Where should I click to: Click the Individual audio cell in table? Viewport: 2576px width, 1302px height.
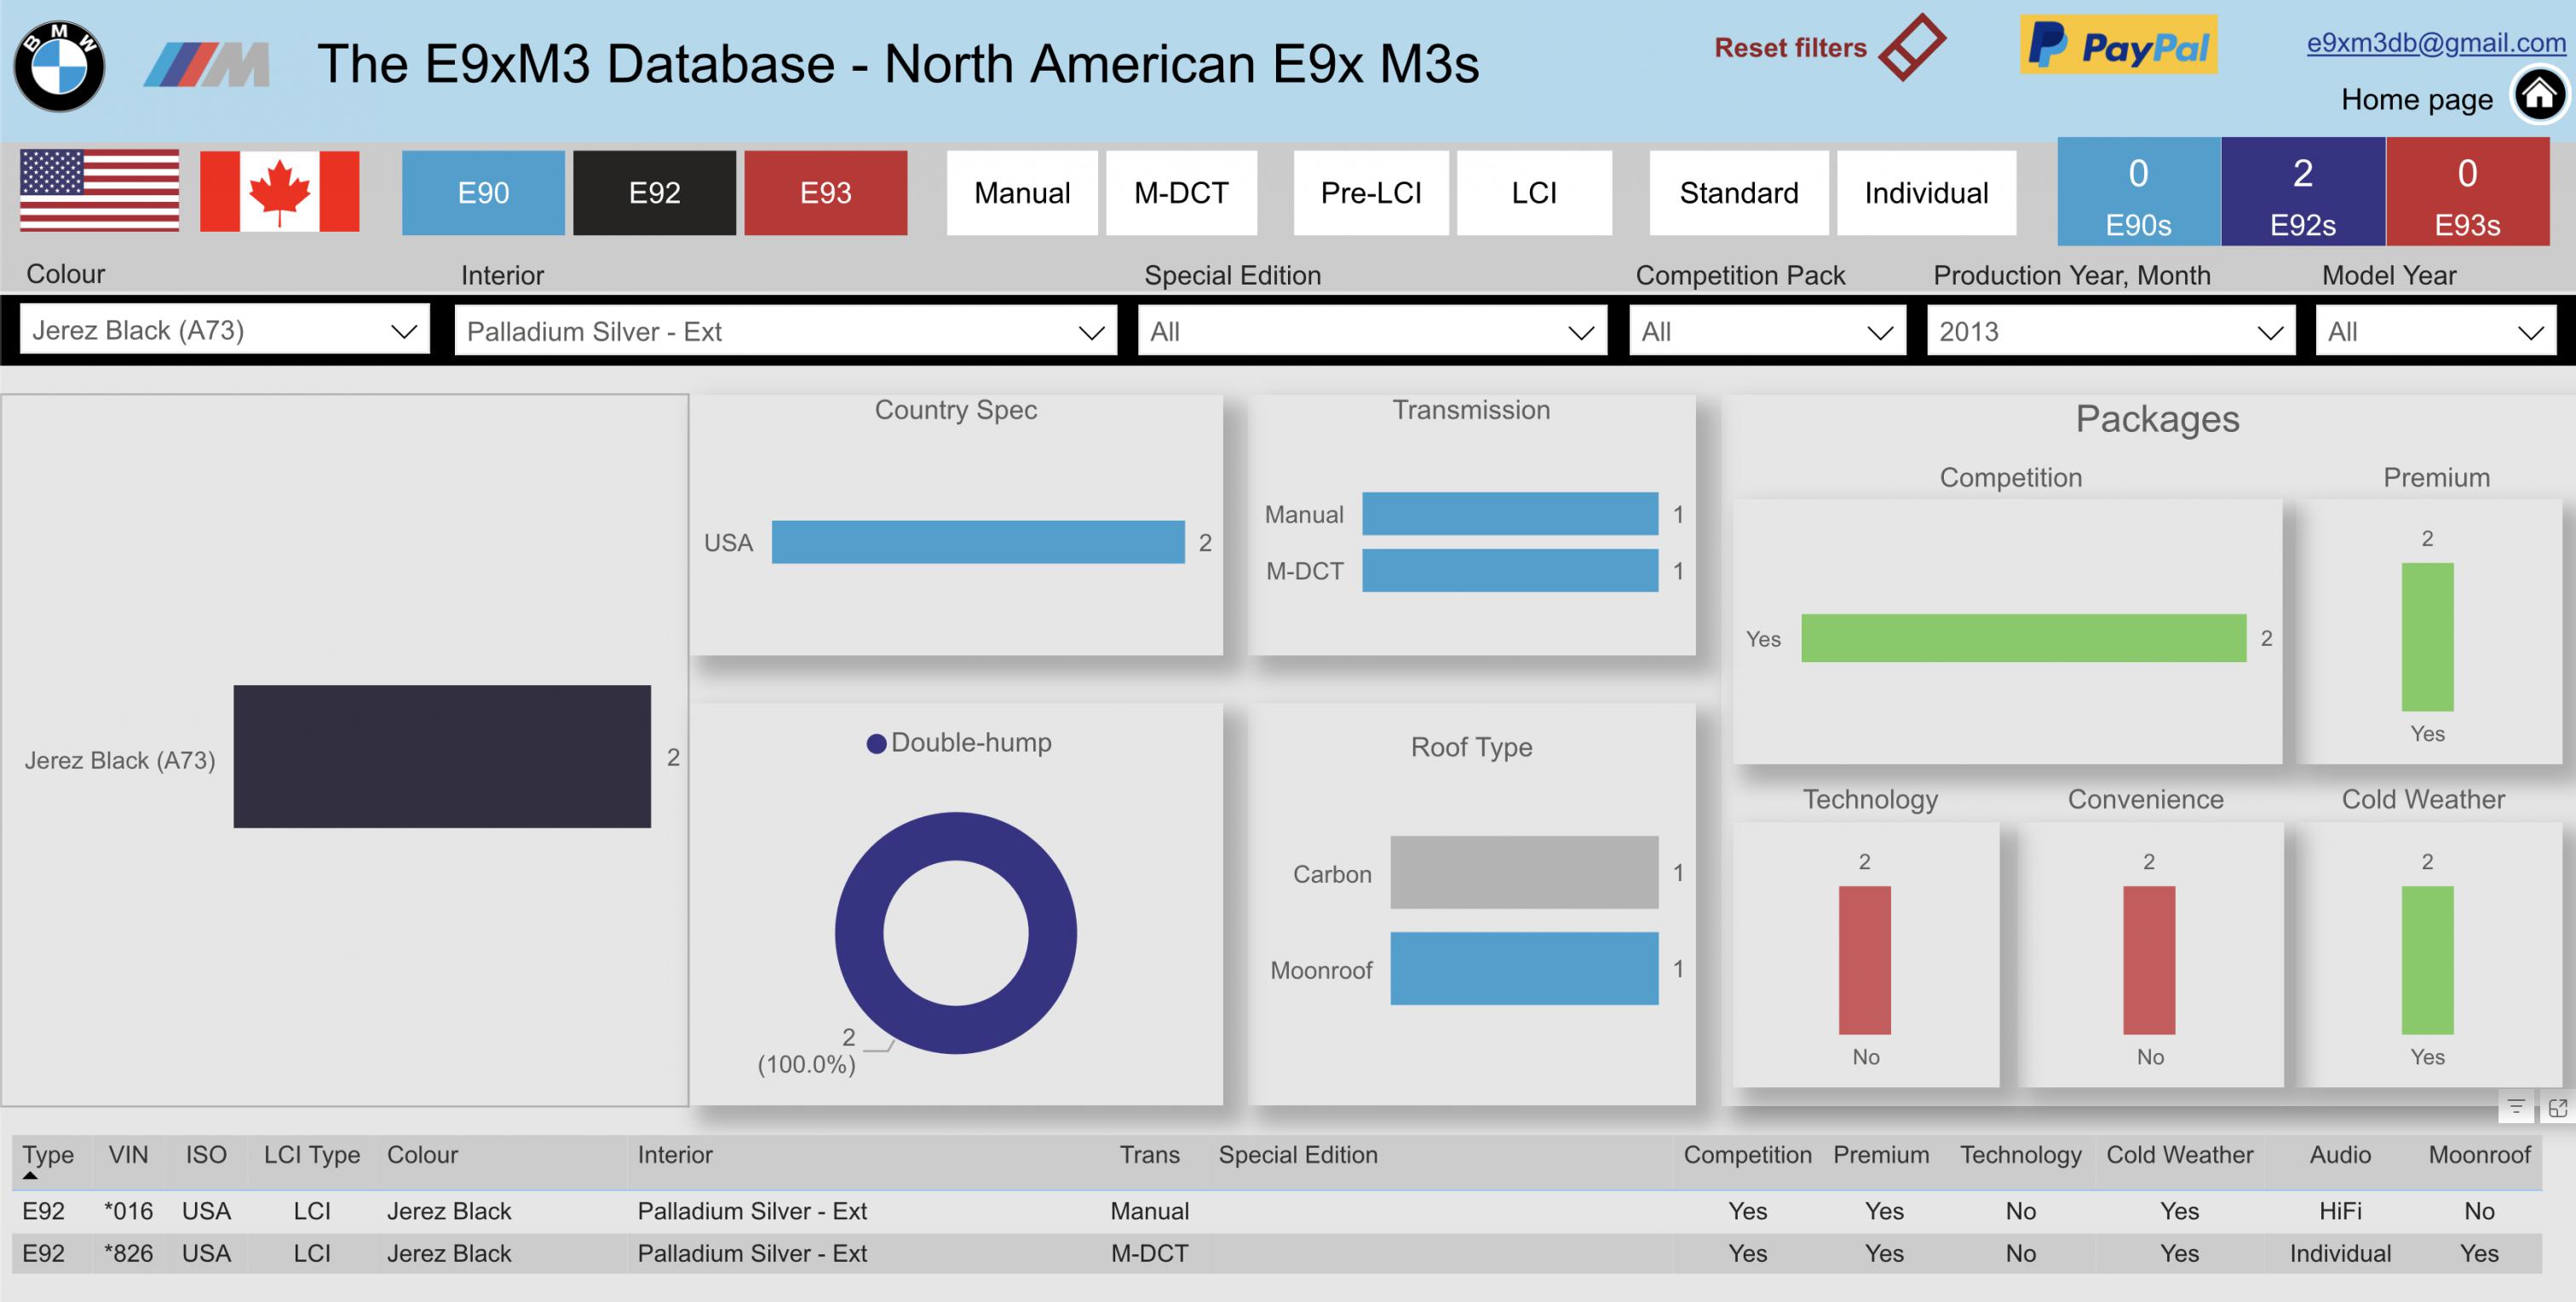pos(2340,1253)
